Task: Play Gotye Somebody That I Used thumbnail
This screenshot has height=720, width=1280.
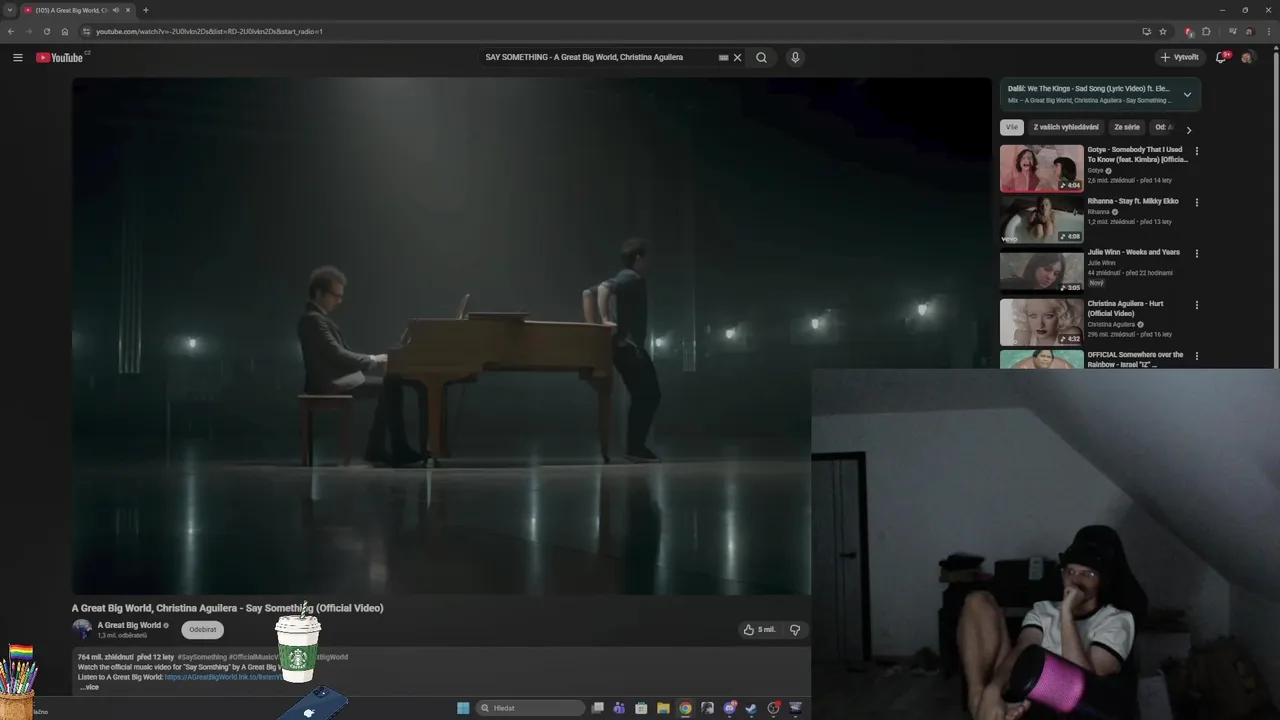Action: click(x=1041, y=168)
